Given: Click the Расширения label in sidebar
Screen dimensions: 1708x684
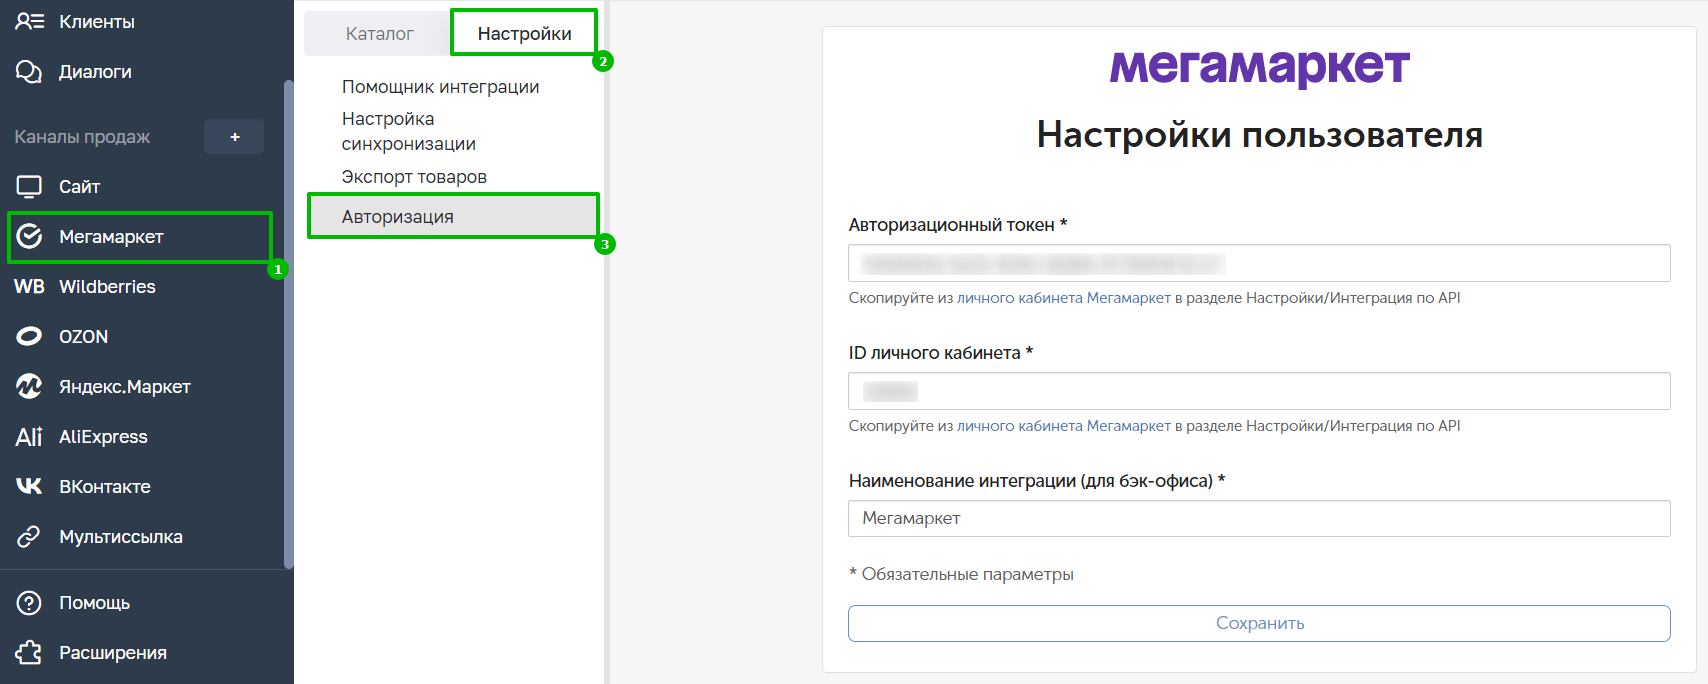Looking at the screenshot, I should (x=113, y=653).
